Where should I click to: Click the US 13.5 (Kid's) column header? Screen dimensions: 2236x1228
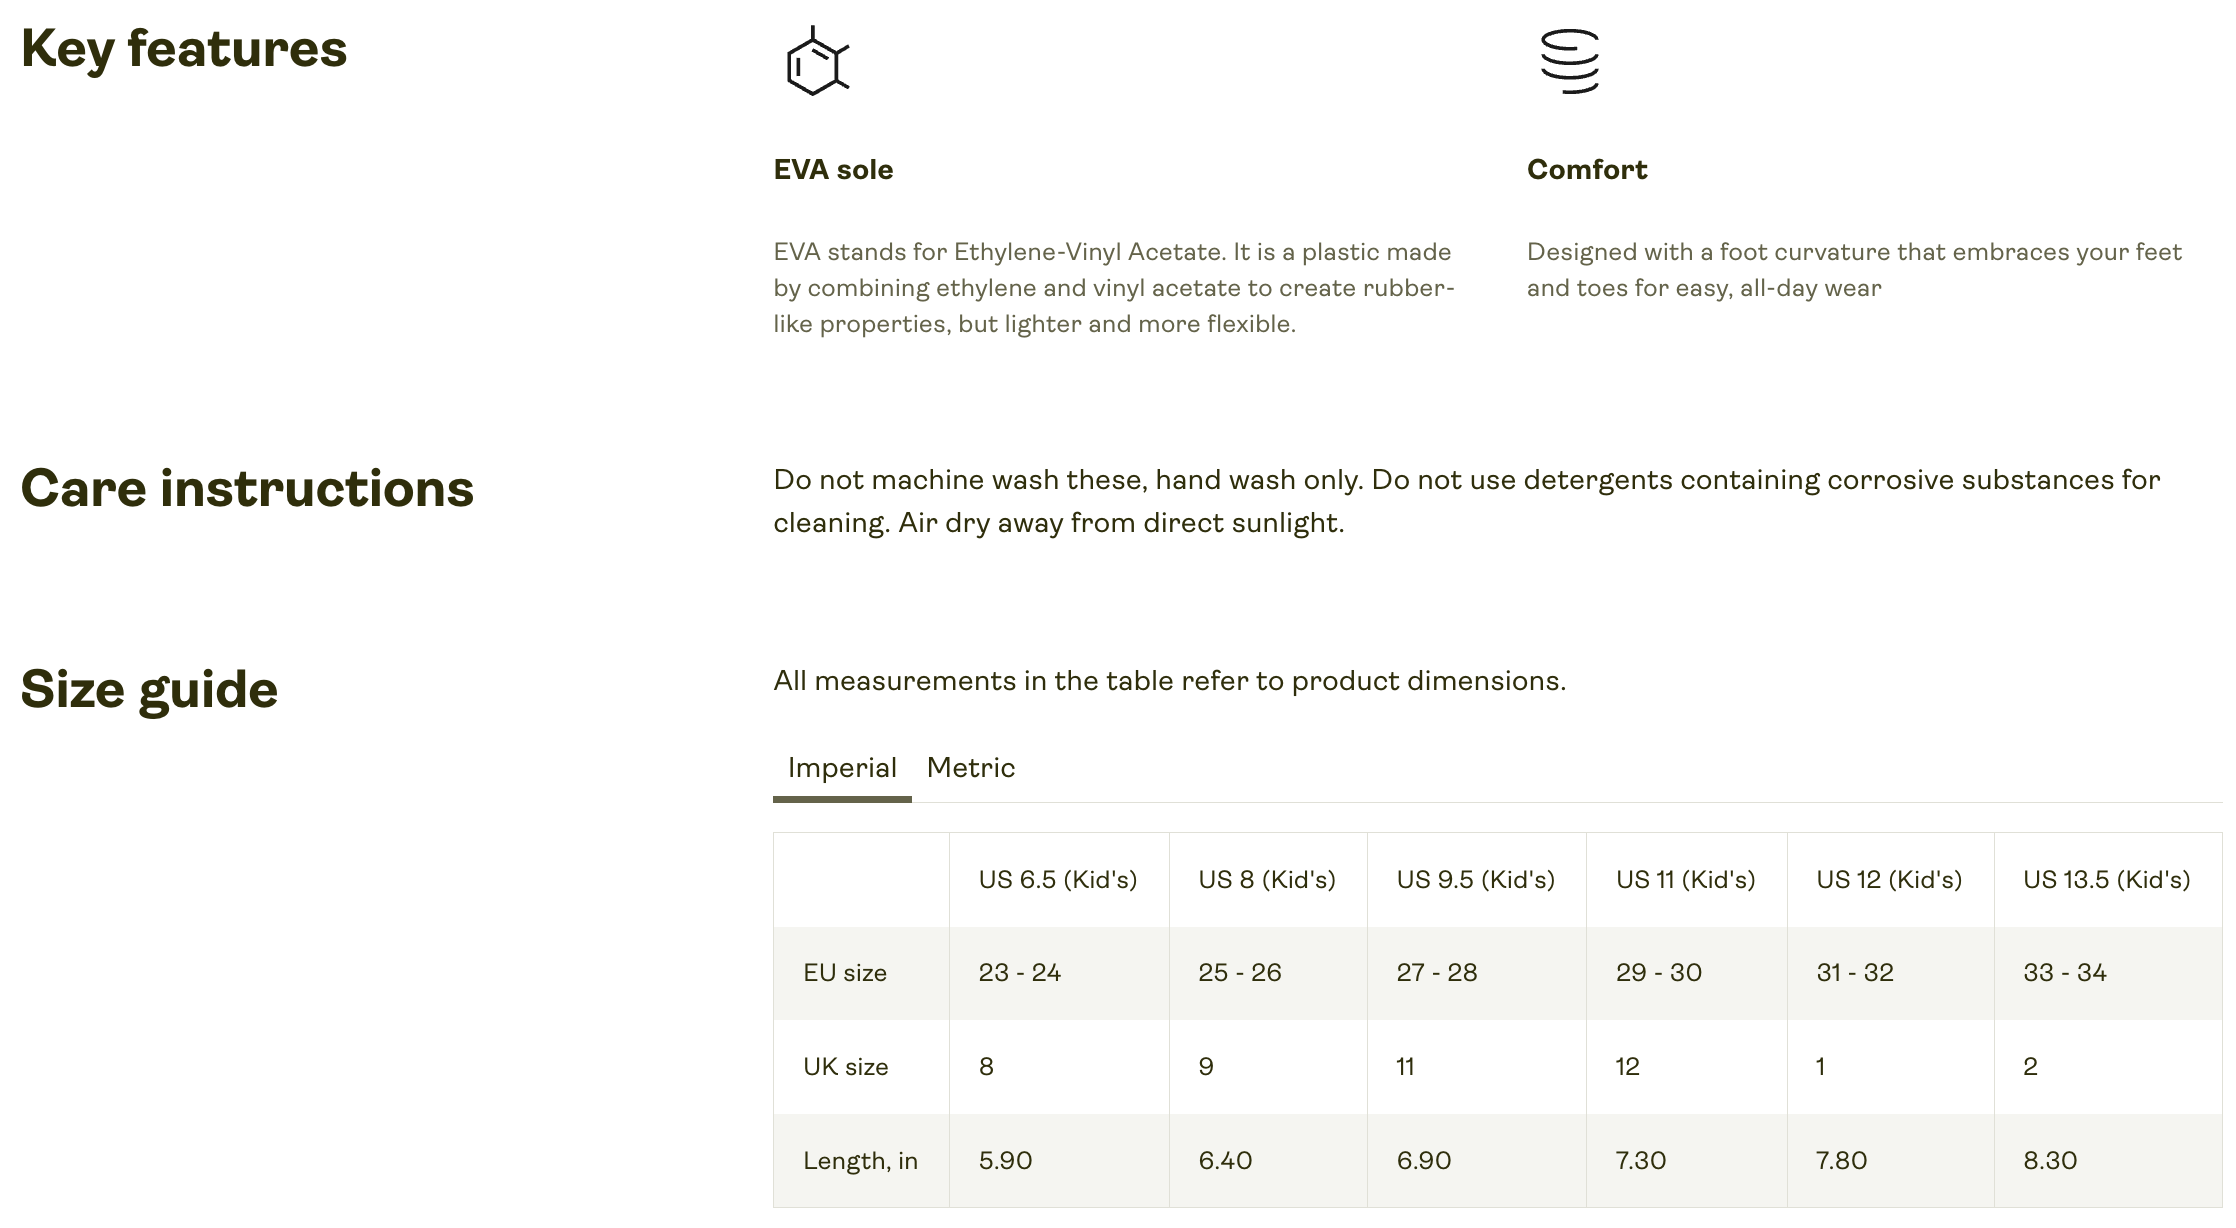point(2106,880)
